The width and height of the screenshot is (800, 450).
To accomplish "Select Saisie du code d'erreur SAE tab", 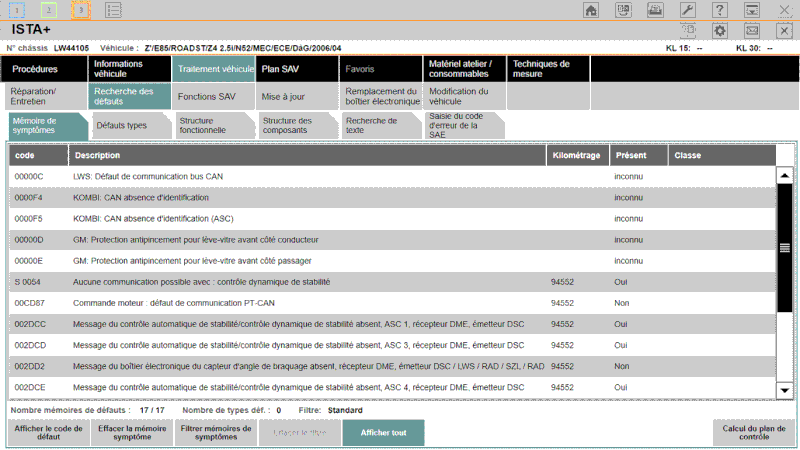I will [x=465, y=126].
